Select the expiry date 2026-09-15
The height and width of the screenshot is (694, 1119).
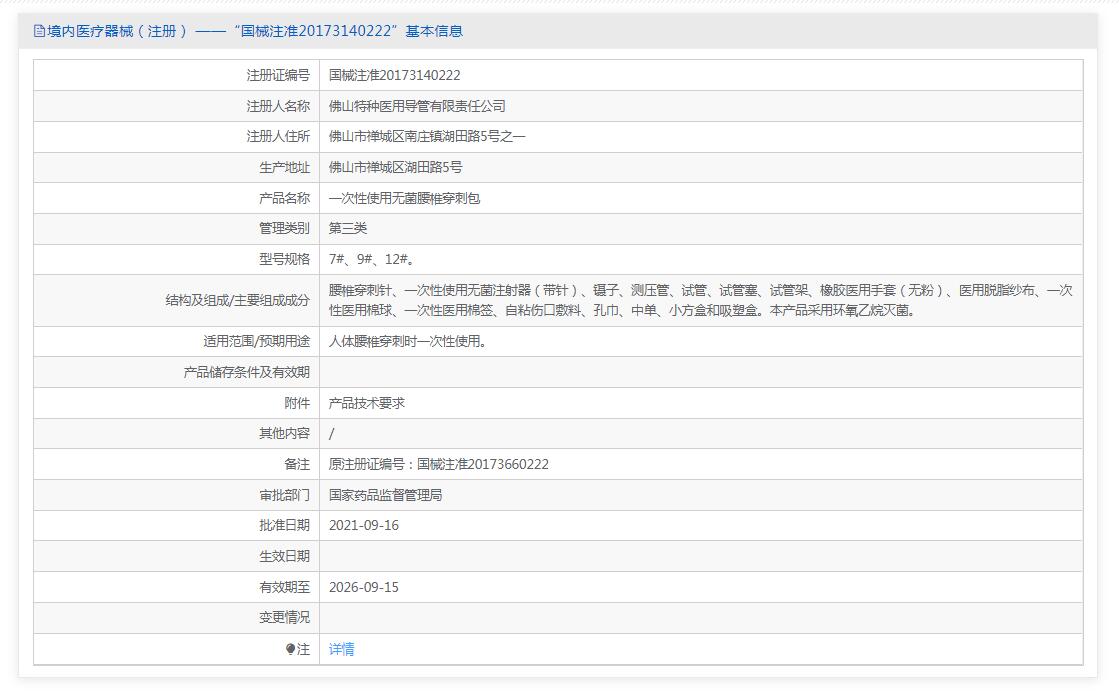click(364, 587)
